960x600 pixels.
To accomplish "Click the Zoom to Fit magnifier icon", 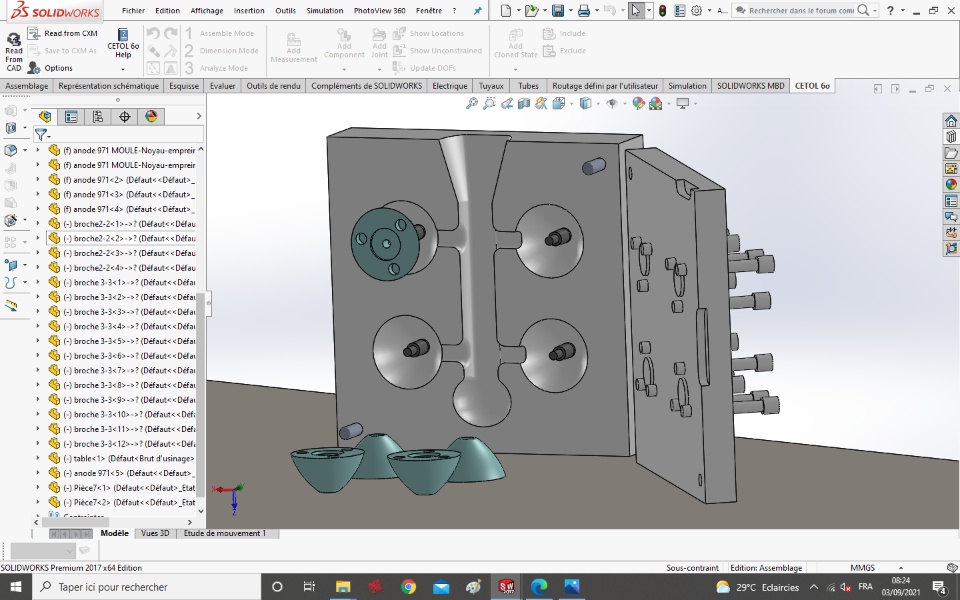I will (x=472, y=103).
